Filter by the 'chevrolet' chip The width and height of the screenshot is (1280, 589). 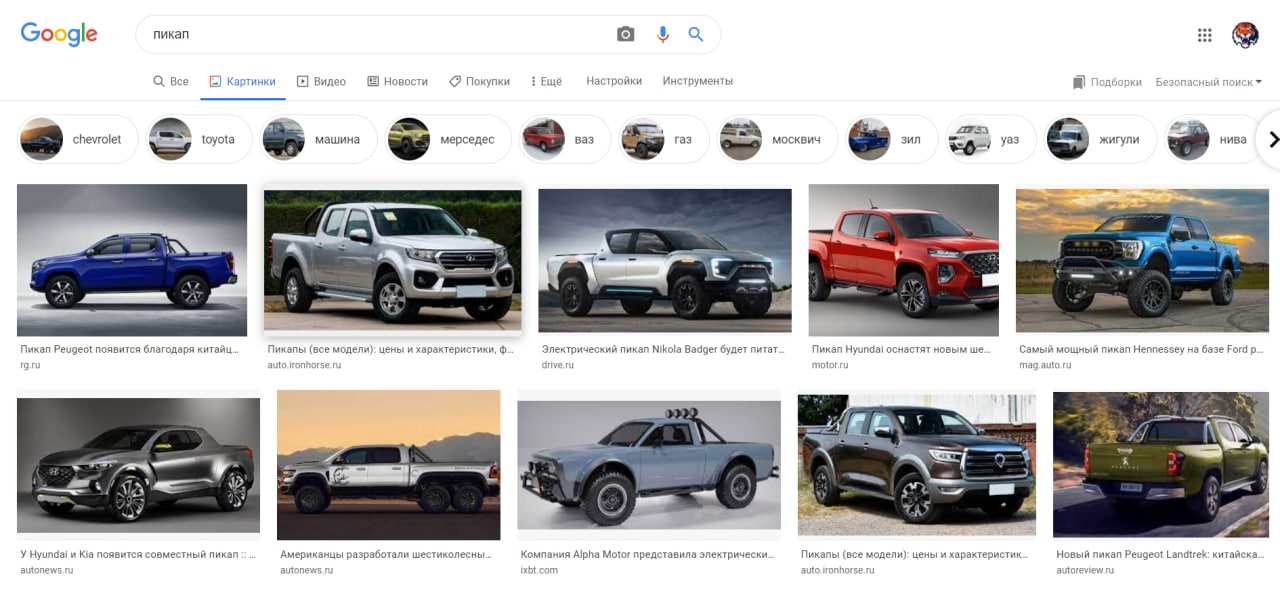[x=76, y=139]
